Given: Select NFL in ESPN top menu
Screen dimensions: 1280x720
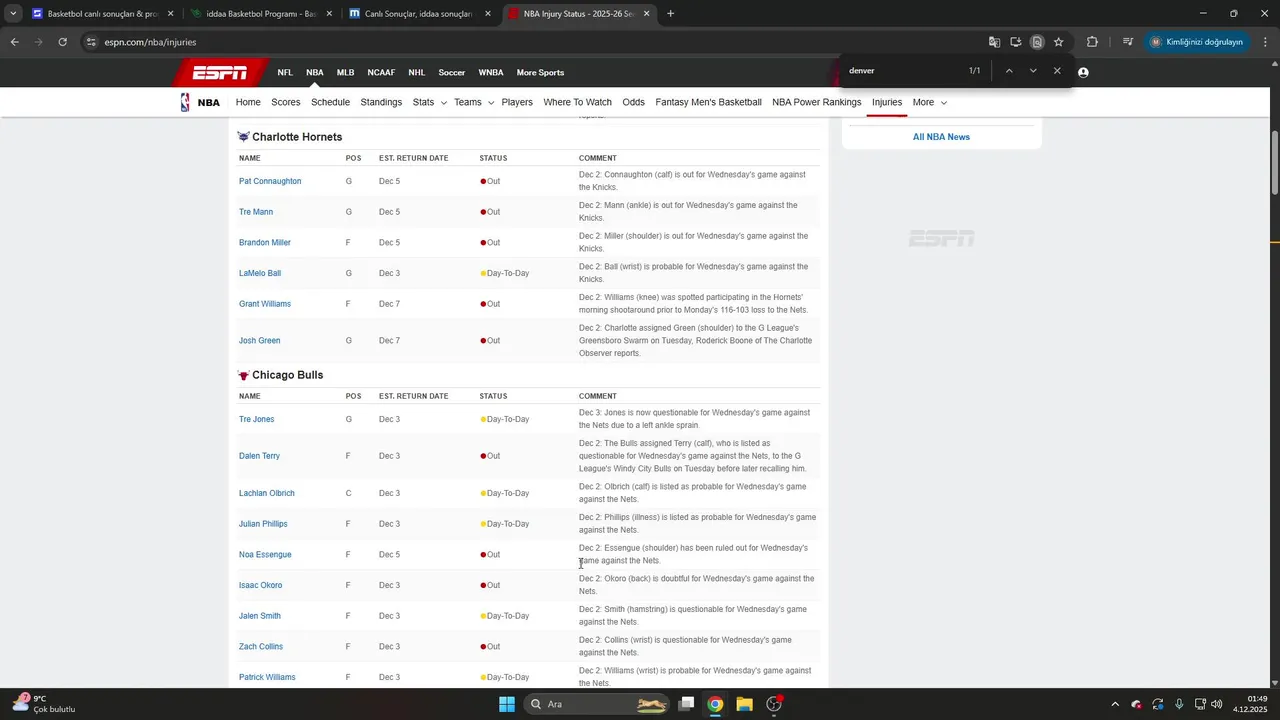Looking at the screenshot, I should click(285, 72).
